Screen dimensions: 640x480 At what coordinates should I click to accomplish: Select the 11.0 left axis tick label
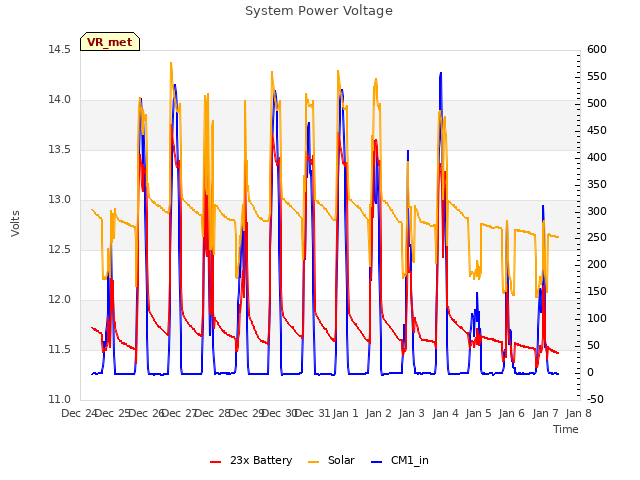click(x=60, y=399)
